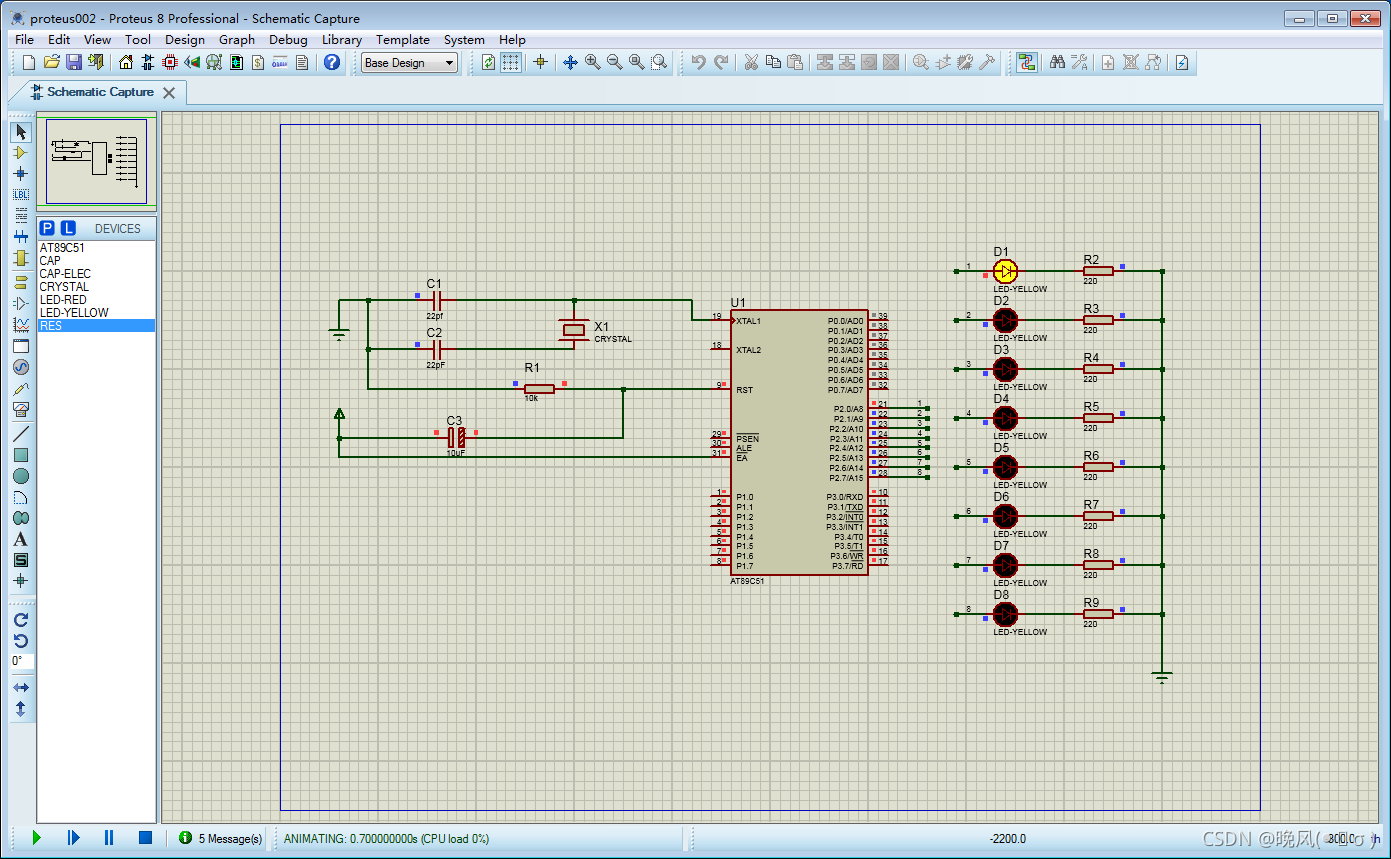Go to Home page icon
The width and height of the screenshot is (1391, 859).
tap(126, 62)
